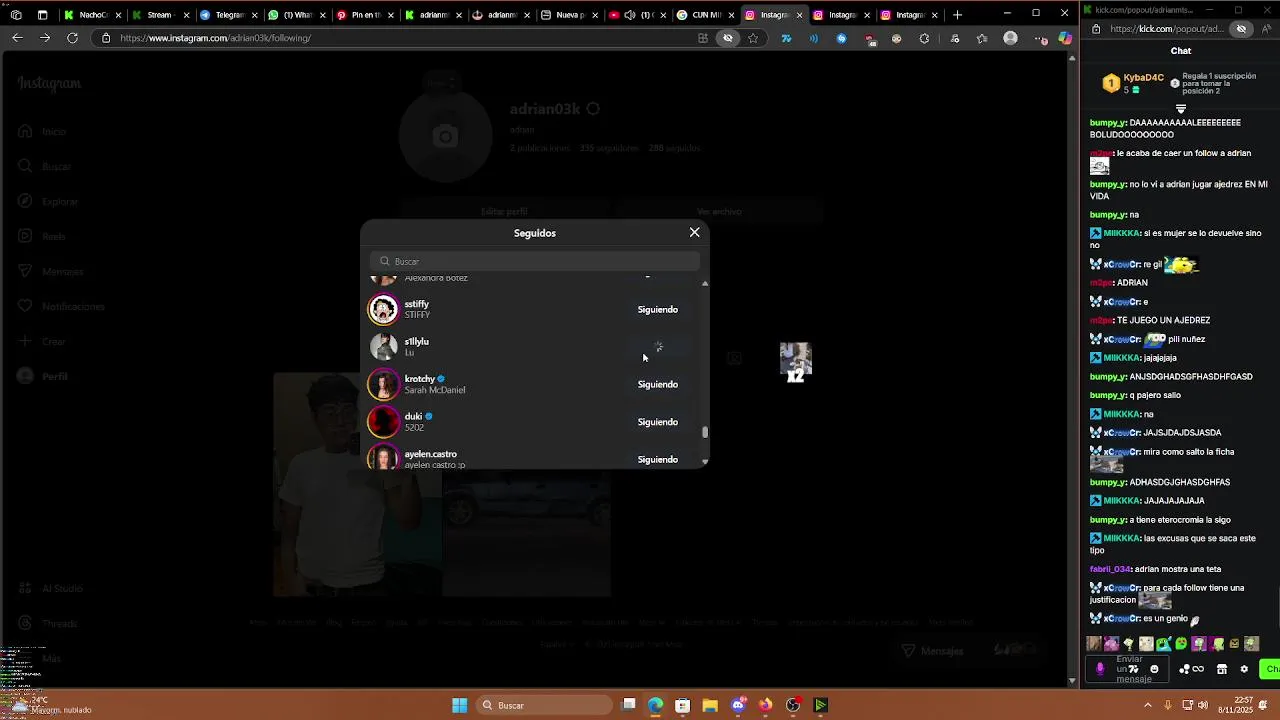The image size is (1280, 720).
Task: Click Siguiendo button next to duki
Action: (658, 422)
